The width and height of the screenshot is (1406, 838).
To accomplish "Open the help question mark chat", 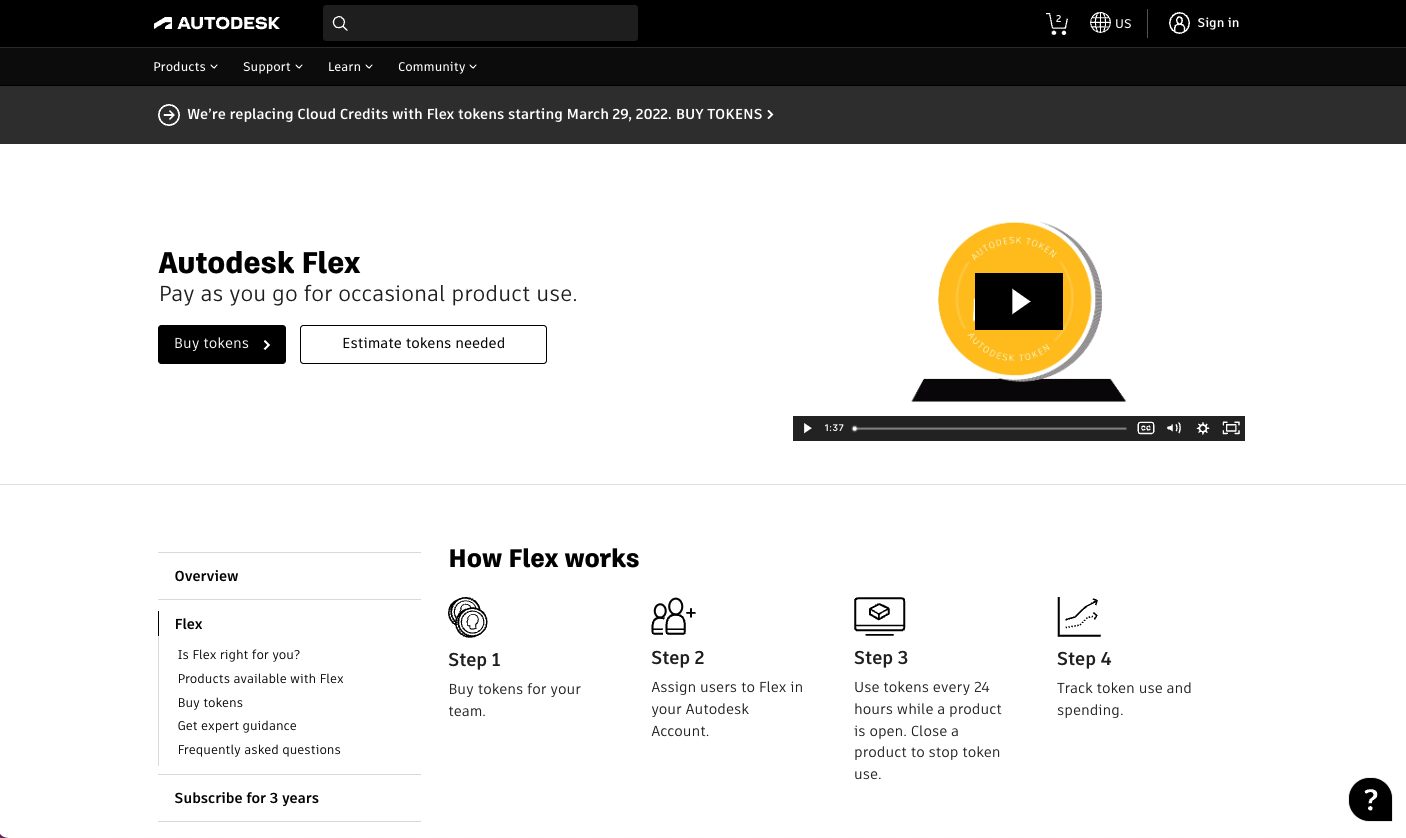I will [1370, 799].
